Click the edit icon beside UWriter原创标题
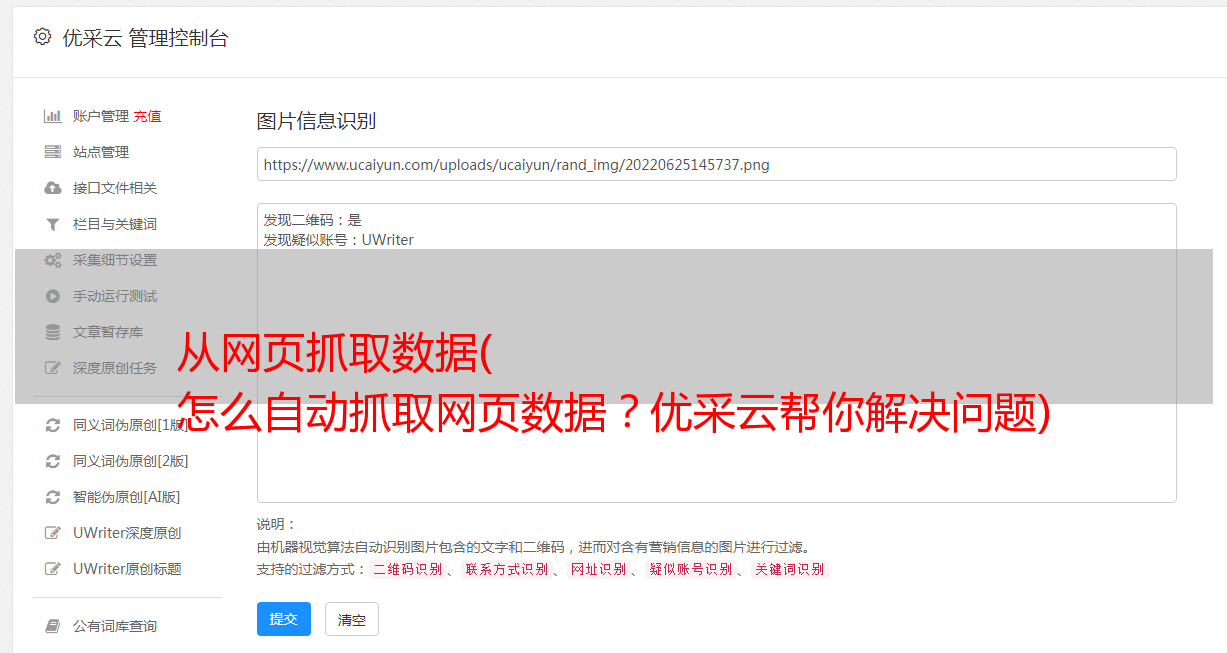 click(53, 569)
